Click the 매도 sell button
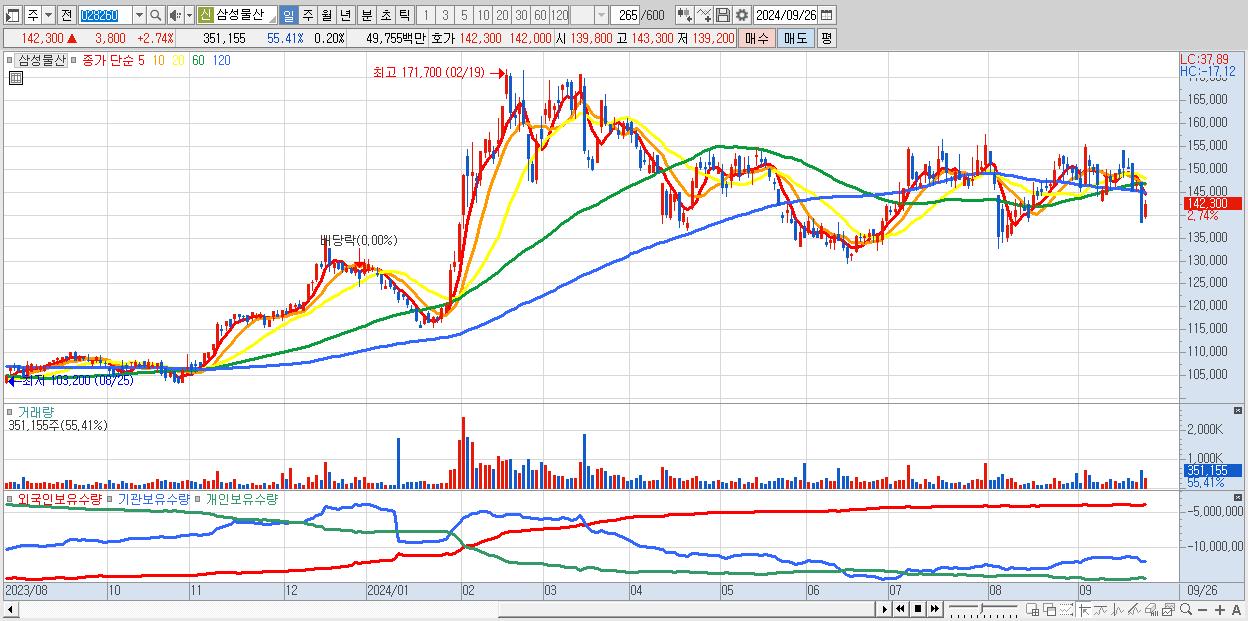The width and height of the screenshot is (1248, 621). pyautogui.click(x=795, y=38)
